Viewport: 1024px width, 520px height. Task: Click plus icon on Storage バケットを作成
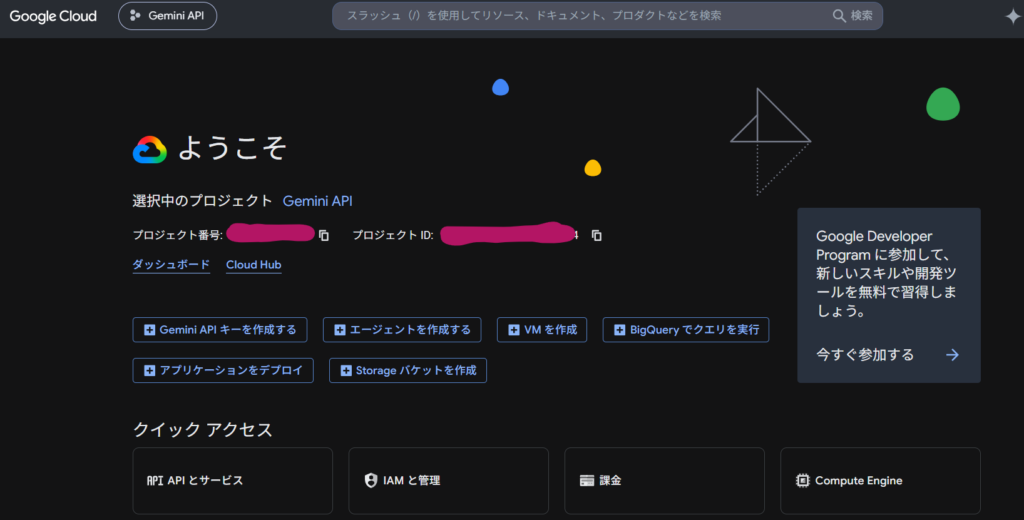pos(346,370)
